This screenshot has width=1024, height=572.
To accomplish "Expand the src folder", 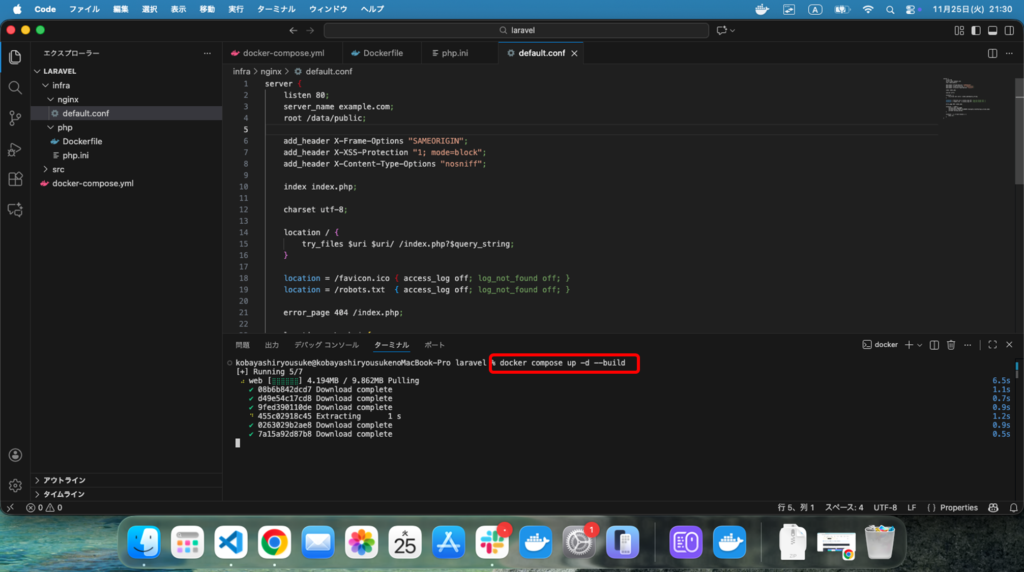I will [58, 169].
